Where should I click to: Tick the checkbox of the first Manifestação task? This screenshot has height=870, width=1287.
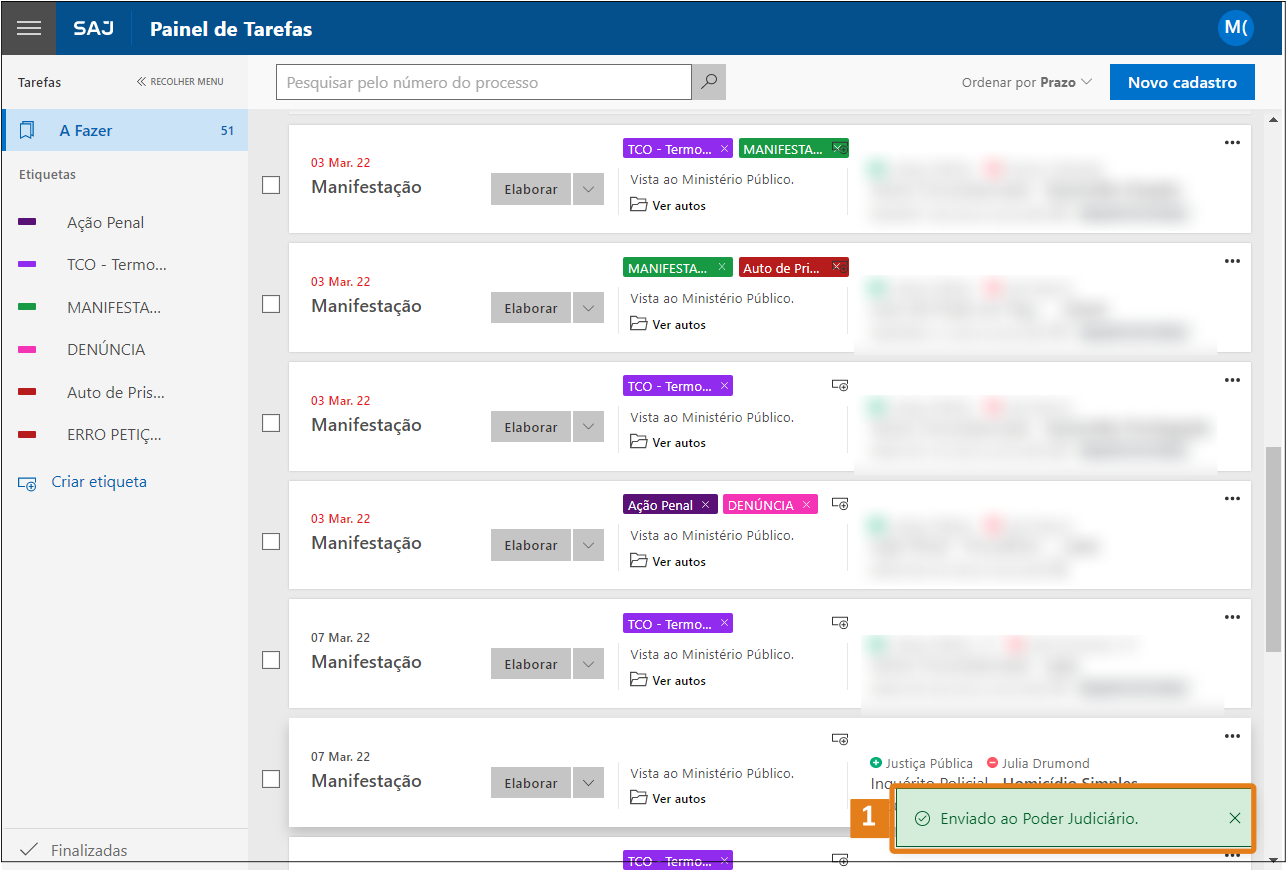point(271,186)
